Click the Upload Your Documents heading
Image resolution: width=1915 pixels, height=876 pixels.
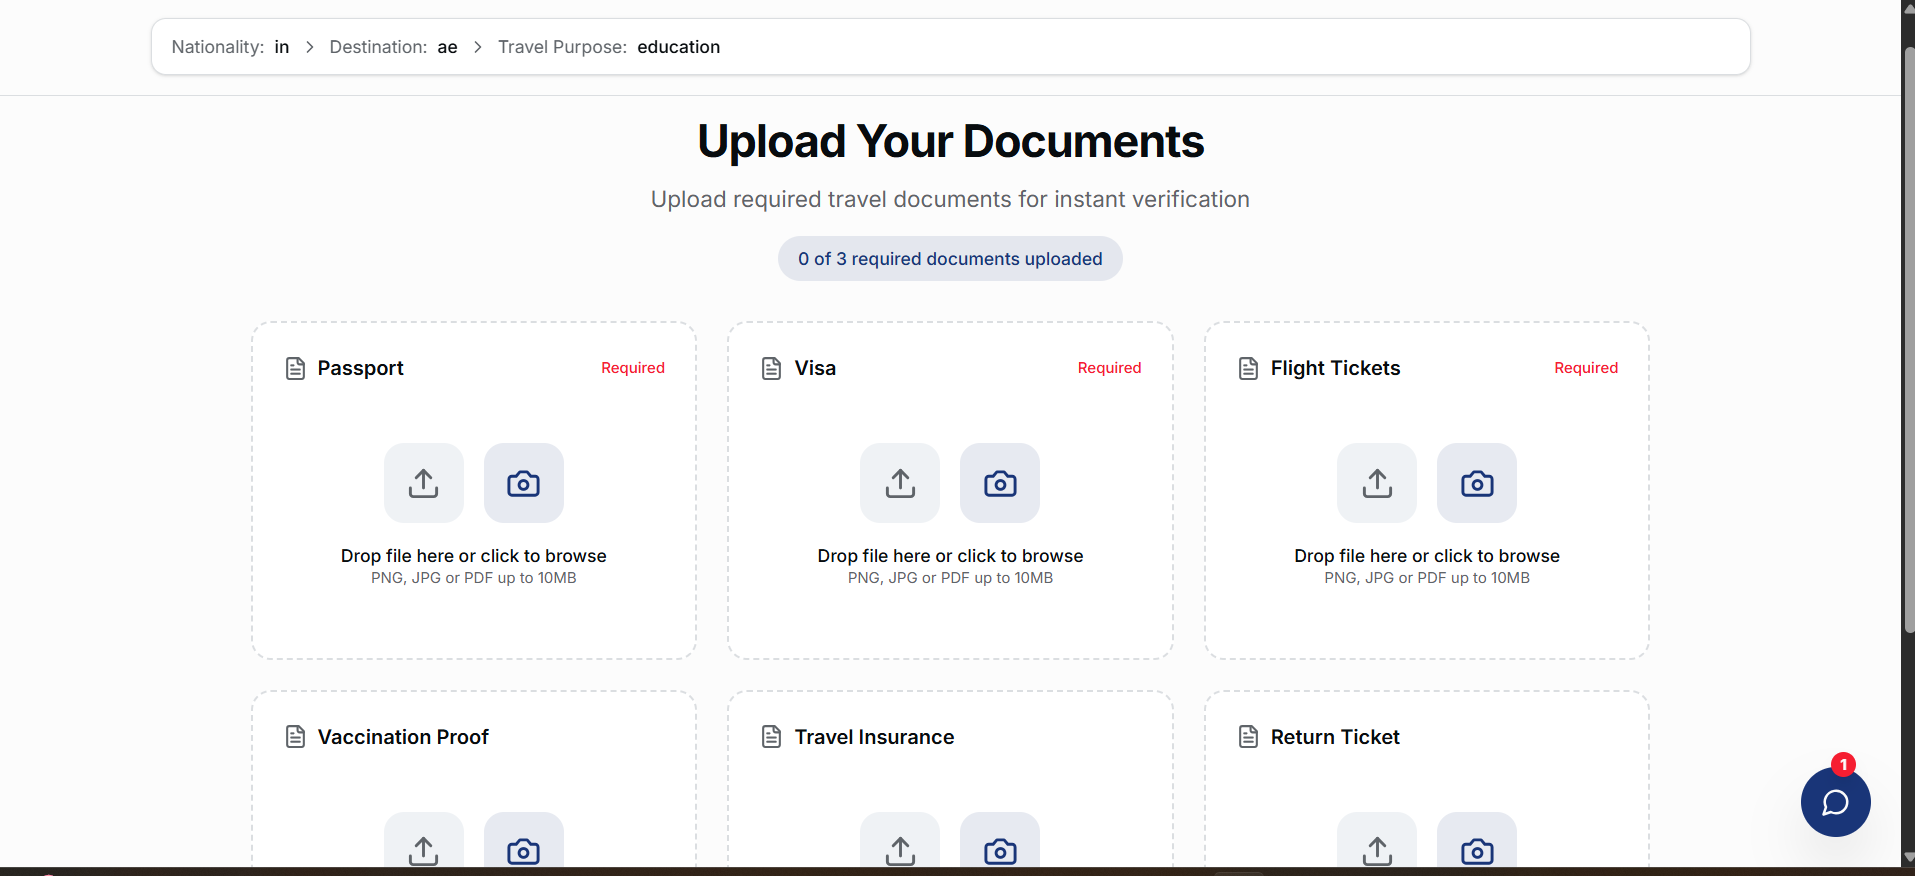click(x=950, y=141)
